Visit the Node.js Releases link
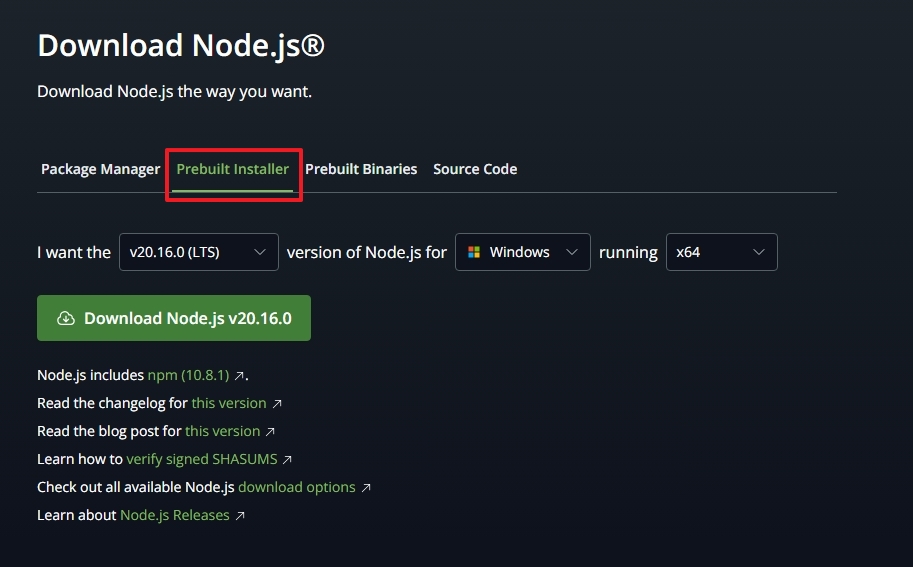913x567 pixels. 175,515
